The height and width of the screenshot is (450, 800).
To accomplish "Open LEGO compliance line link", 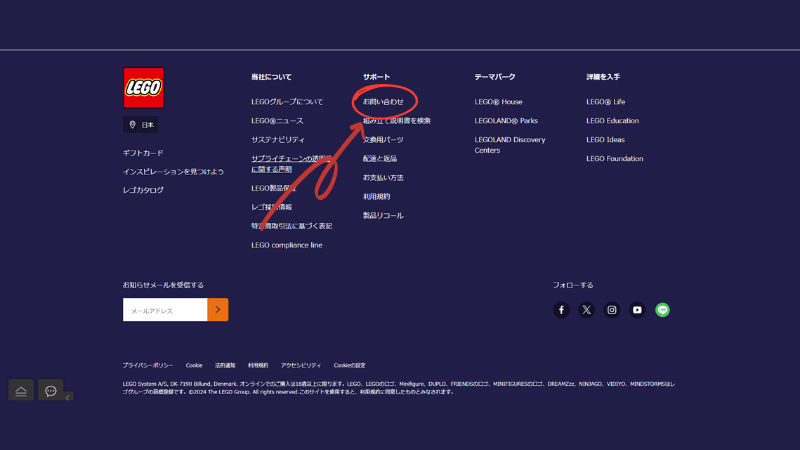I will point(287,245).
